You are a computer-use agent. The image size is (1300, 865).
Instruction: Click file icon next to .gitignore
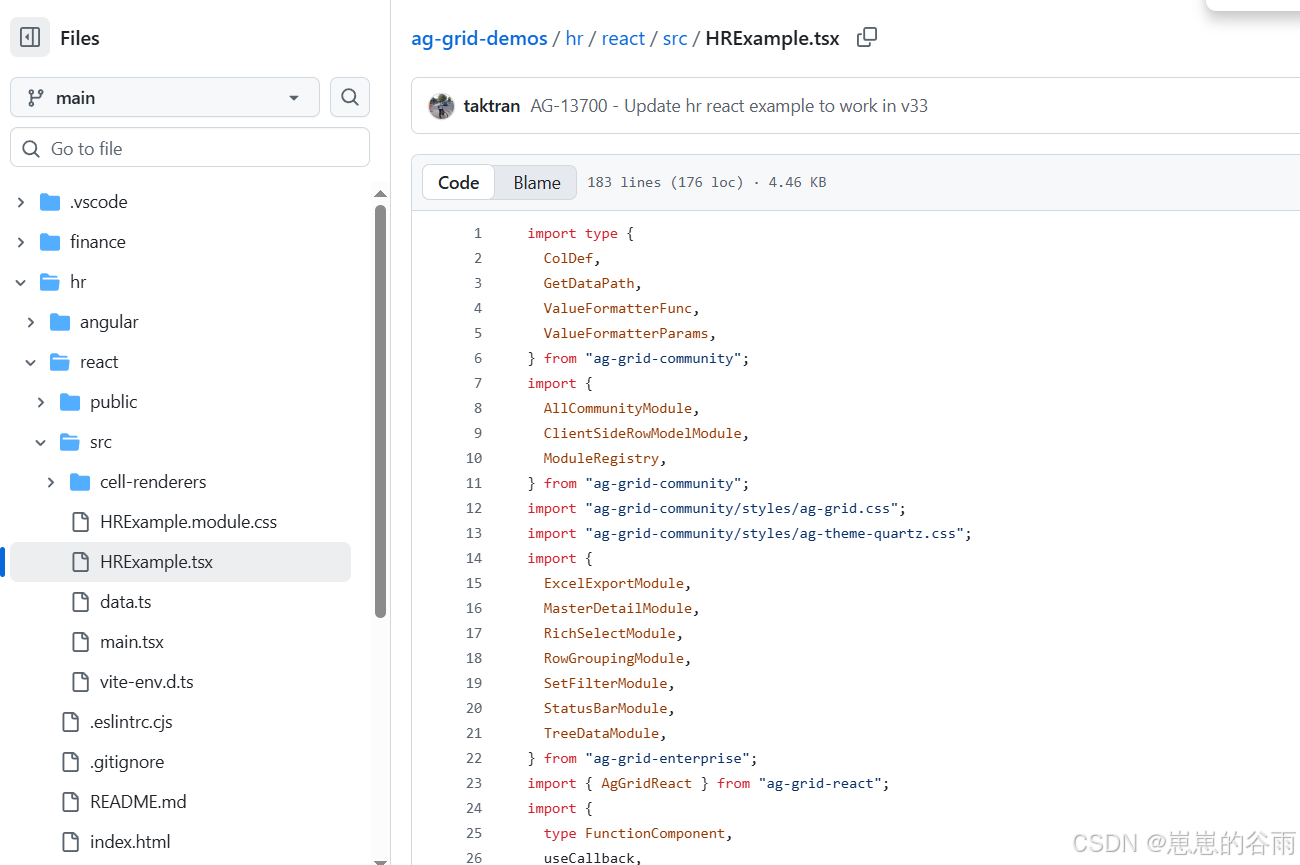(x=71, y=762)
